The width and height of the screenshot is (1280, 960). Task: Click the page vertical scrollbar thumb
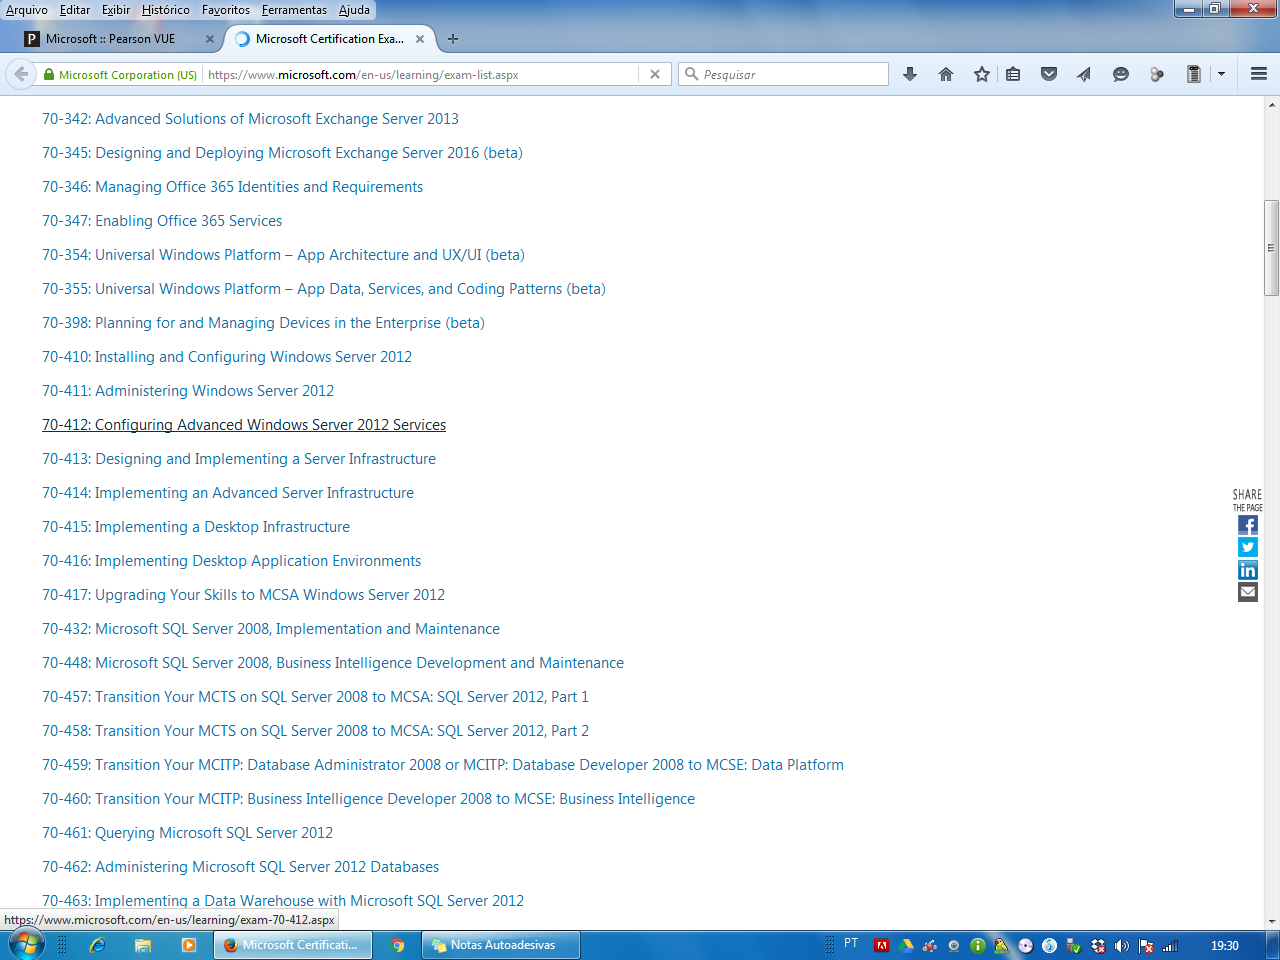1271,247
